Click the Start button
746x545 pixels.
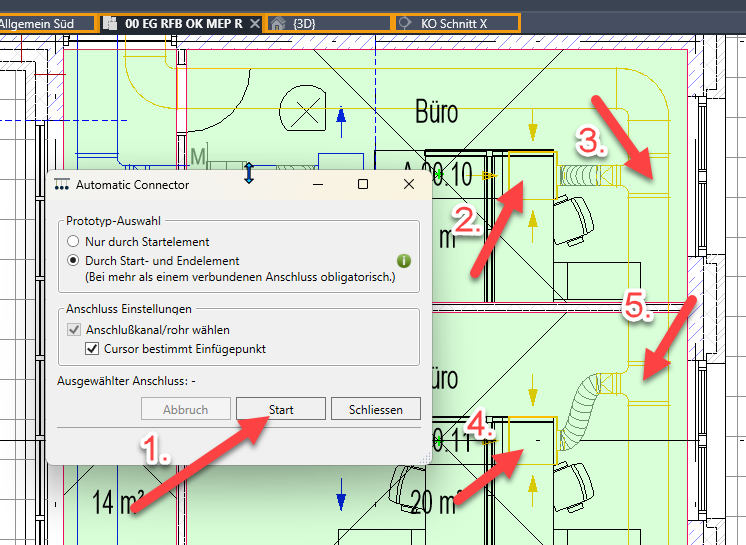[x=281, y=409]
